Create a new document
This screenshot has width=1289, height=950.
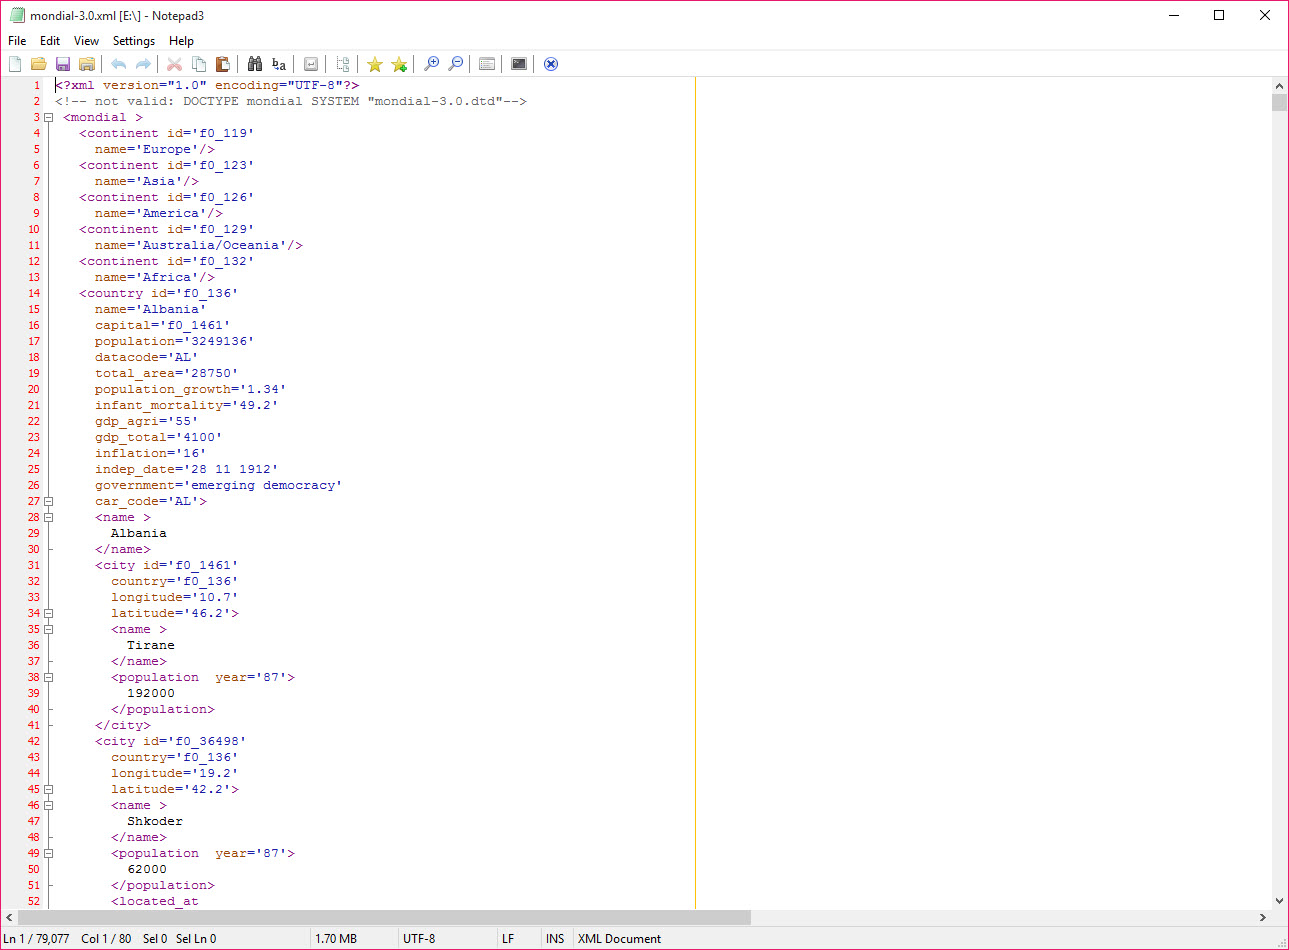pos(15,63)
